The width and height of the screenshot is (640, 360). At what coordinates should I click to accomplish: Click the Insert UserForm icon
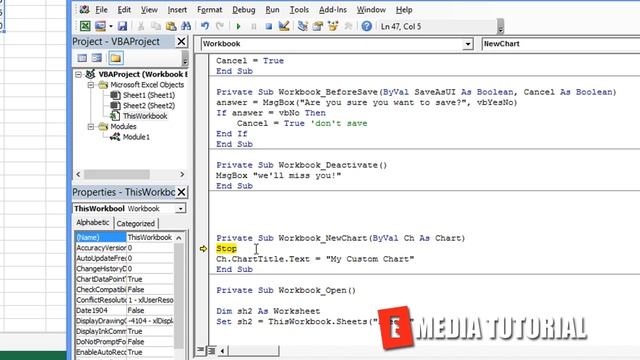(100, 26)
